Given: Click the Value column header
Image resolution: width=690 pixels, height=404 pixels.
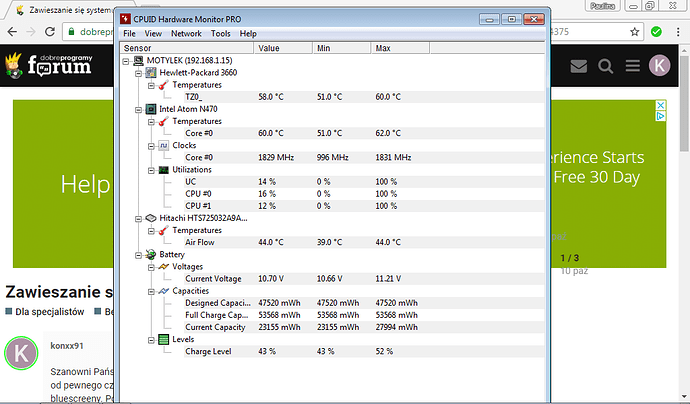Looking at the screenshot, I should pos(283,48).
